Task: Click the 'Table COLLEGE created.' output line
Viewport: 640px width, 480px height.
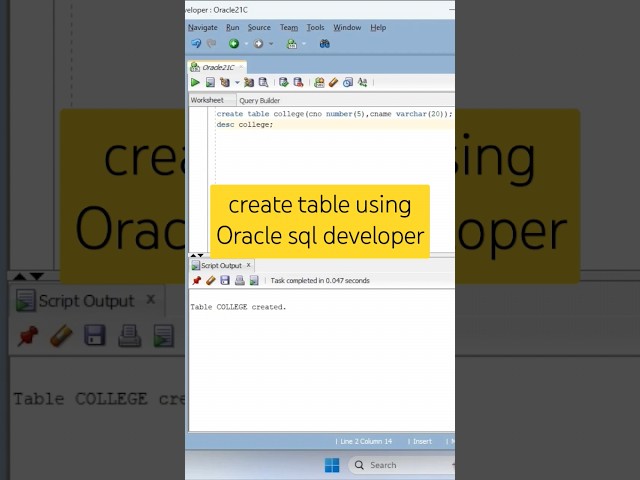Action: 238,307
